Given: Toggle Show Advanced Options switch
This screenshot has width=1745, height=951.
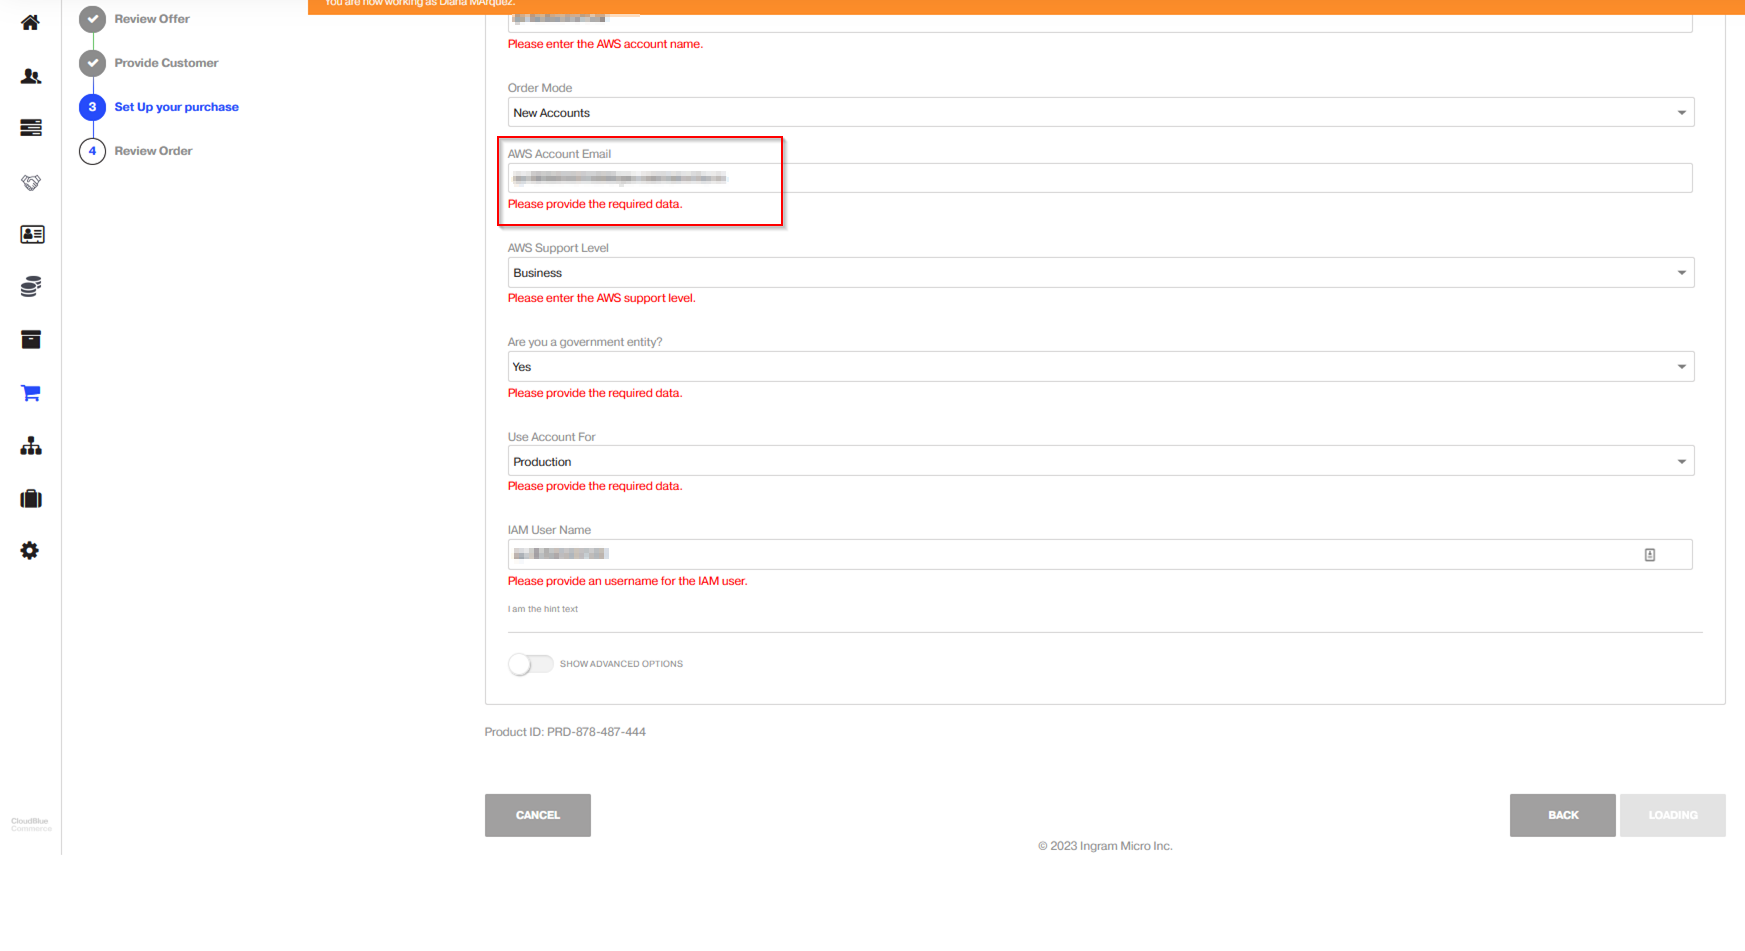Looking at the screenshot, I should [x=530, y=664].
